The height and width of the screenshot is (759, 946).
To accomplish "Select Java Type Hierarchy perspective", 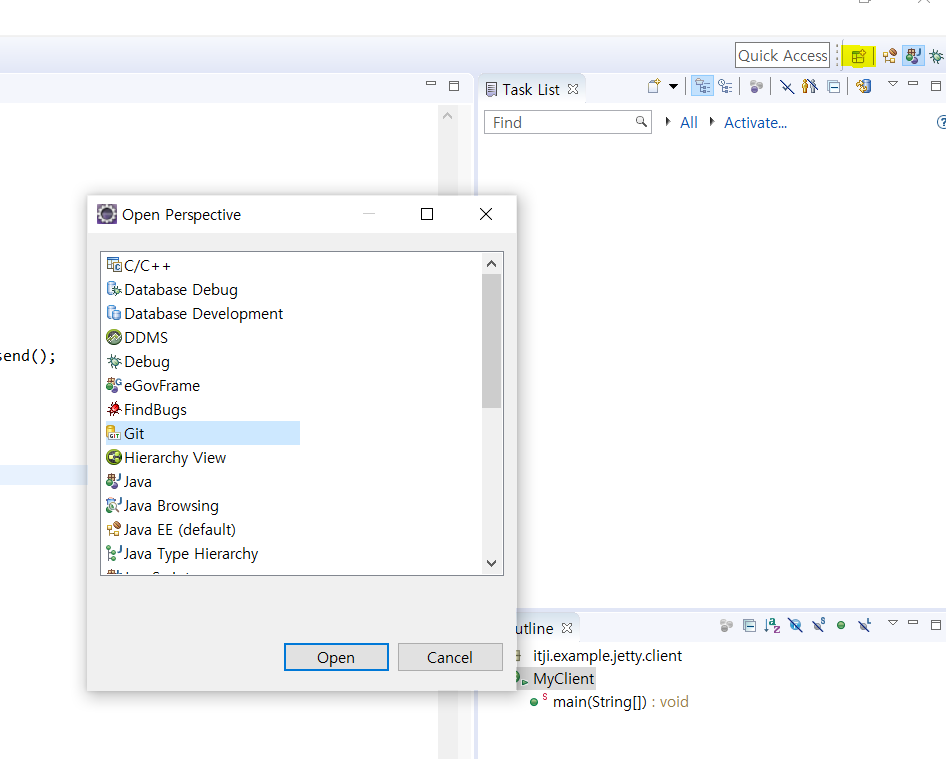I will tap(182, 553).
